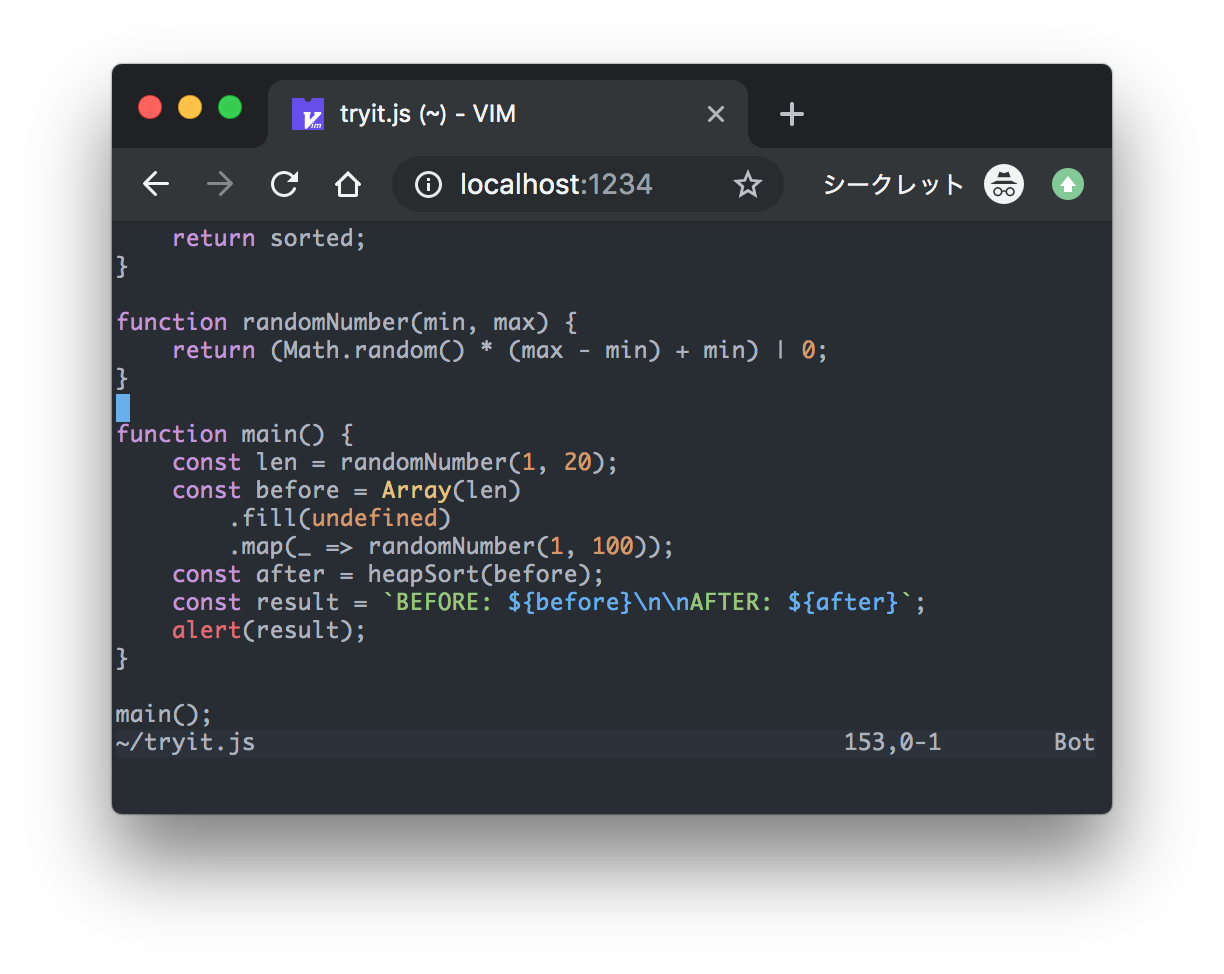This screenshot has height=974, width=1224.
Task: Close the tryit.js VIM tab
Action: click(716, 114)
